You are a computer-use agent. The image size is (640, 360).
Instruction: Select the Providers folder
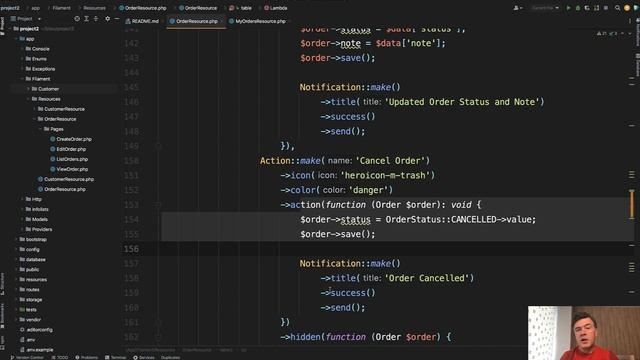(39, 229)
